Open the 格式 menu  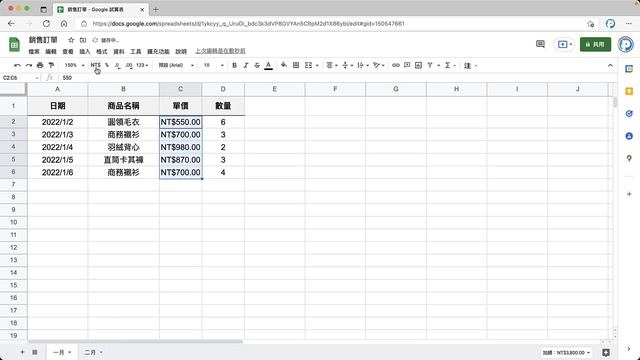tap(102, 51)
